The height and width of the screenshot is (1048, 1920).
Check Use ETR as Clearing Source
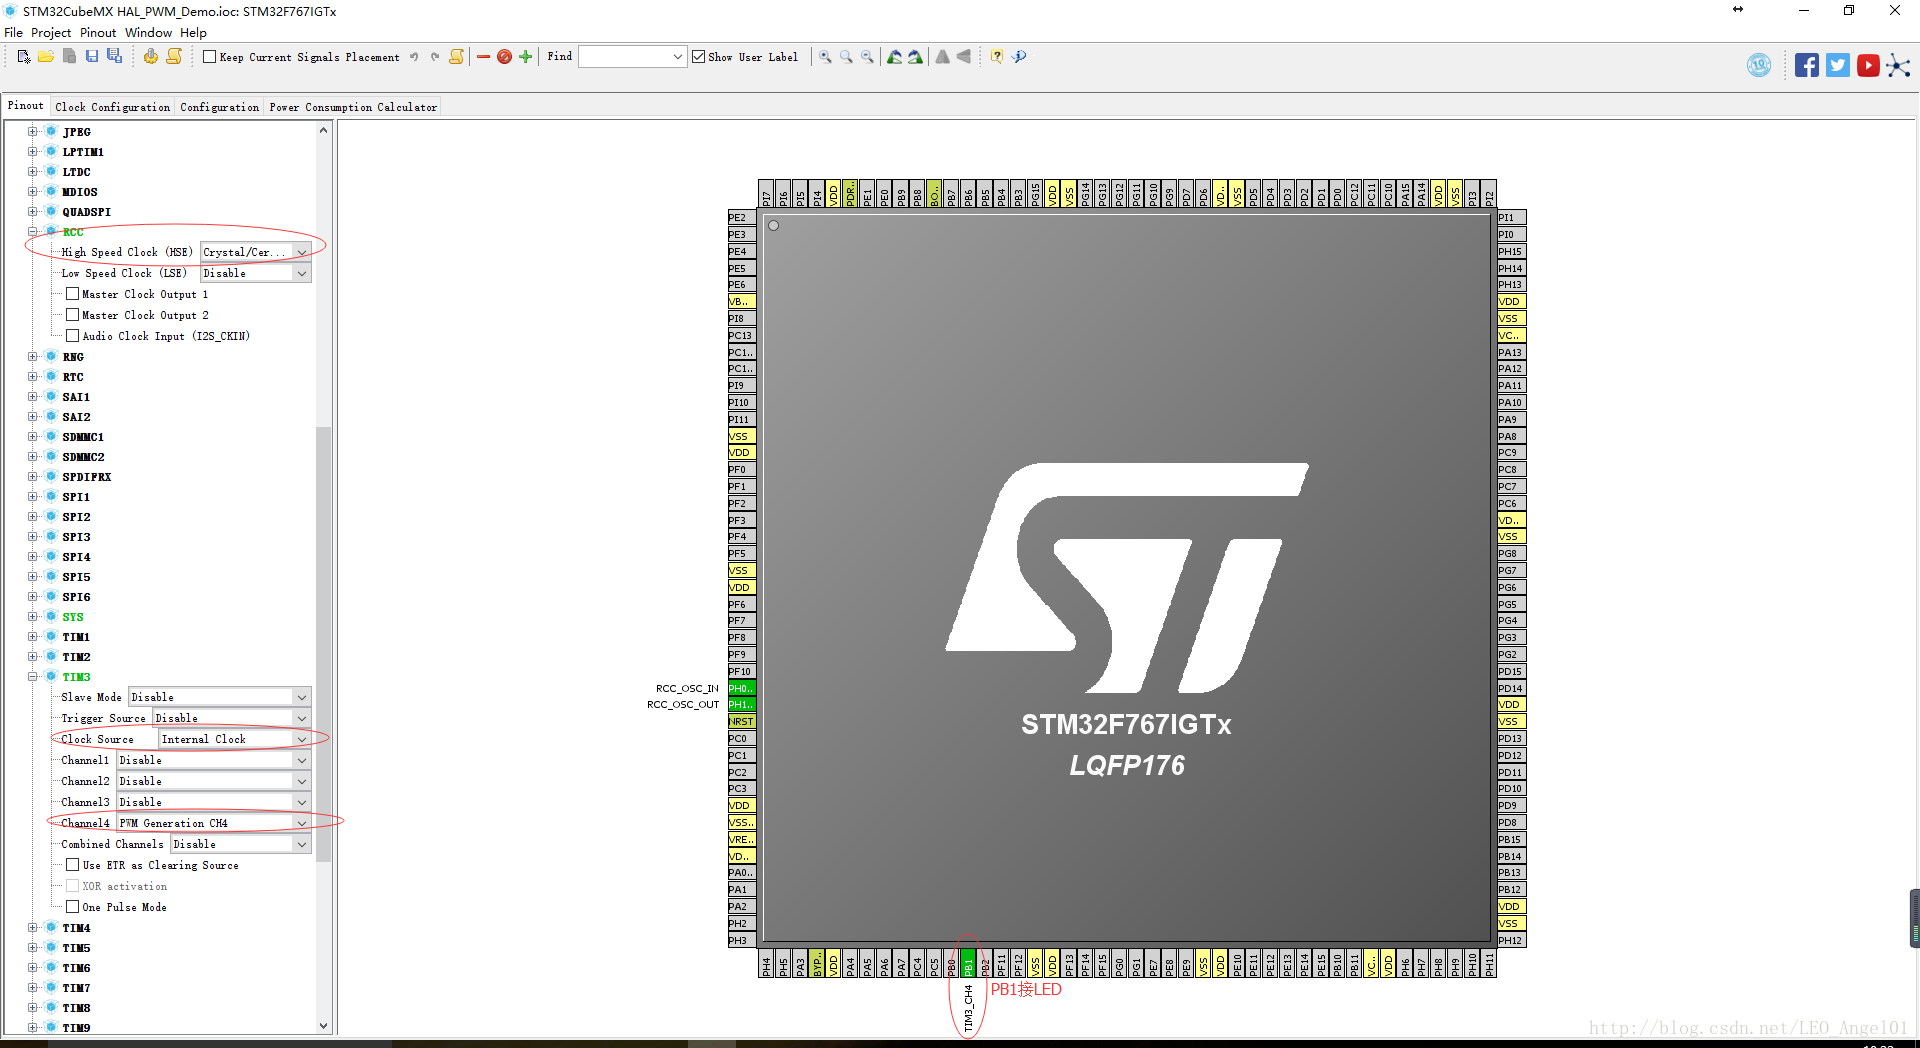tap(72, 865)
